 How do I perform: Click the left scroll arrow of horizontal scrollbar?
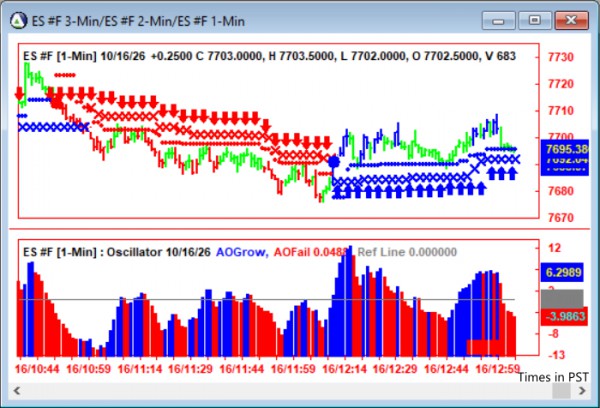(17, 391)
